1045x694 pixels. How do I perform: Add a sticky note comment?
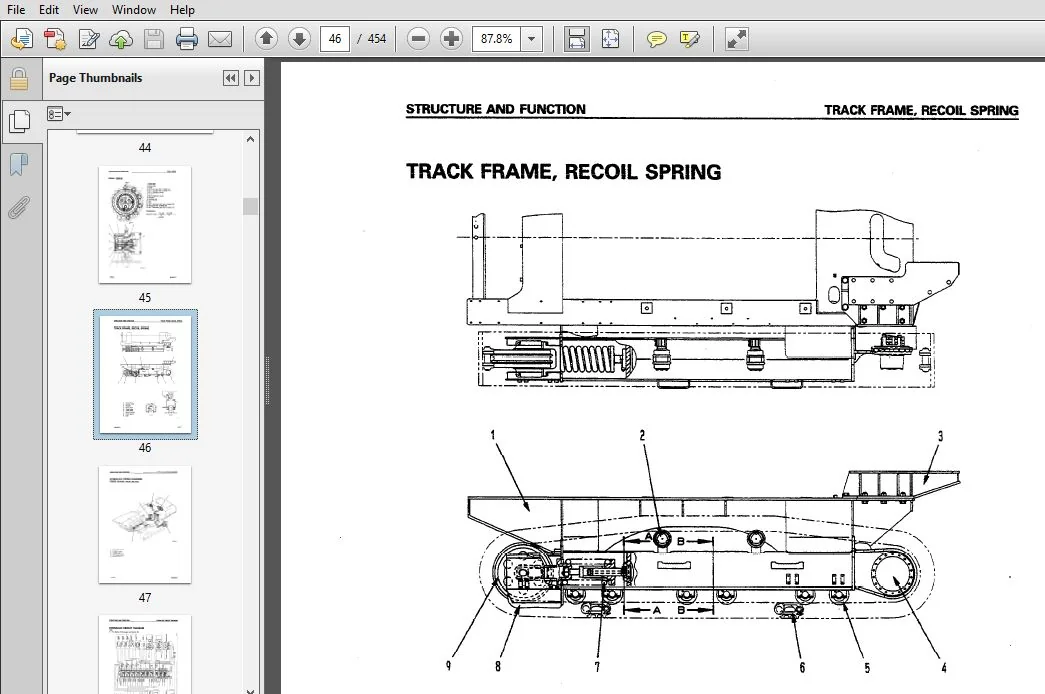[656, 39]
